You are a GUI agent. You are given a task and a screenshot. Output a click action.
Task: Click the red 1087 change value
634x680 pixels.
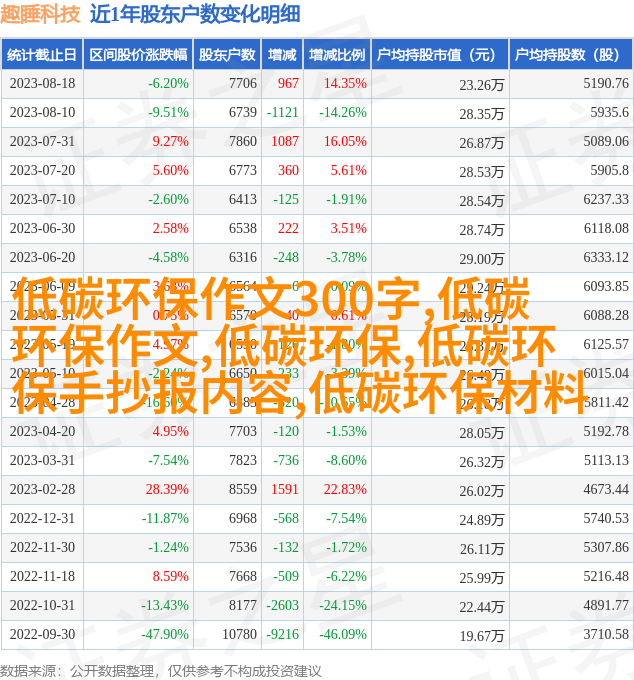click(285, 141)
